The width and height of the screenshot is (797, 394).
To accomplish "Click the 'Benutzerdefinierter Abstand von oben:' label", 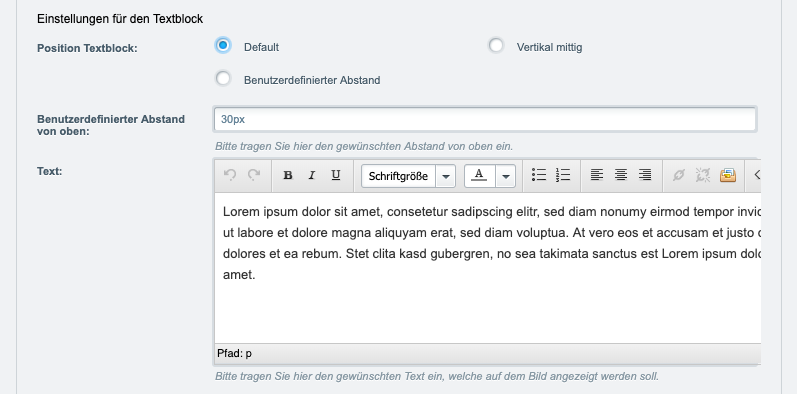I will click(x=111, y=125).
